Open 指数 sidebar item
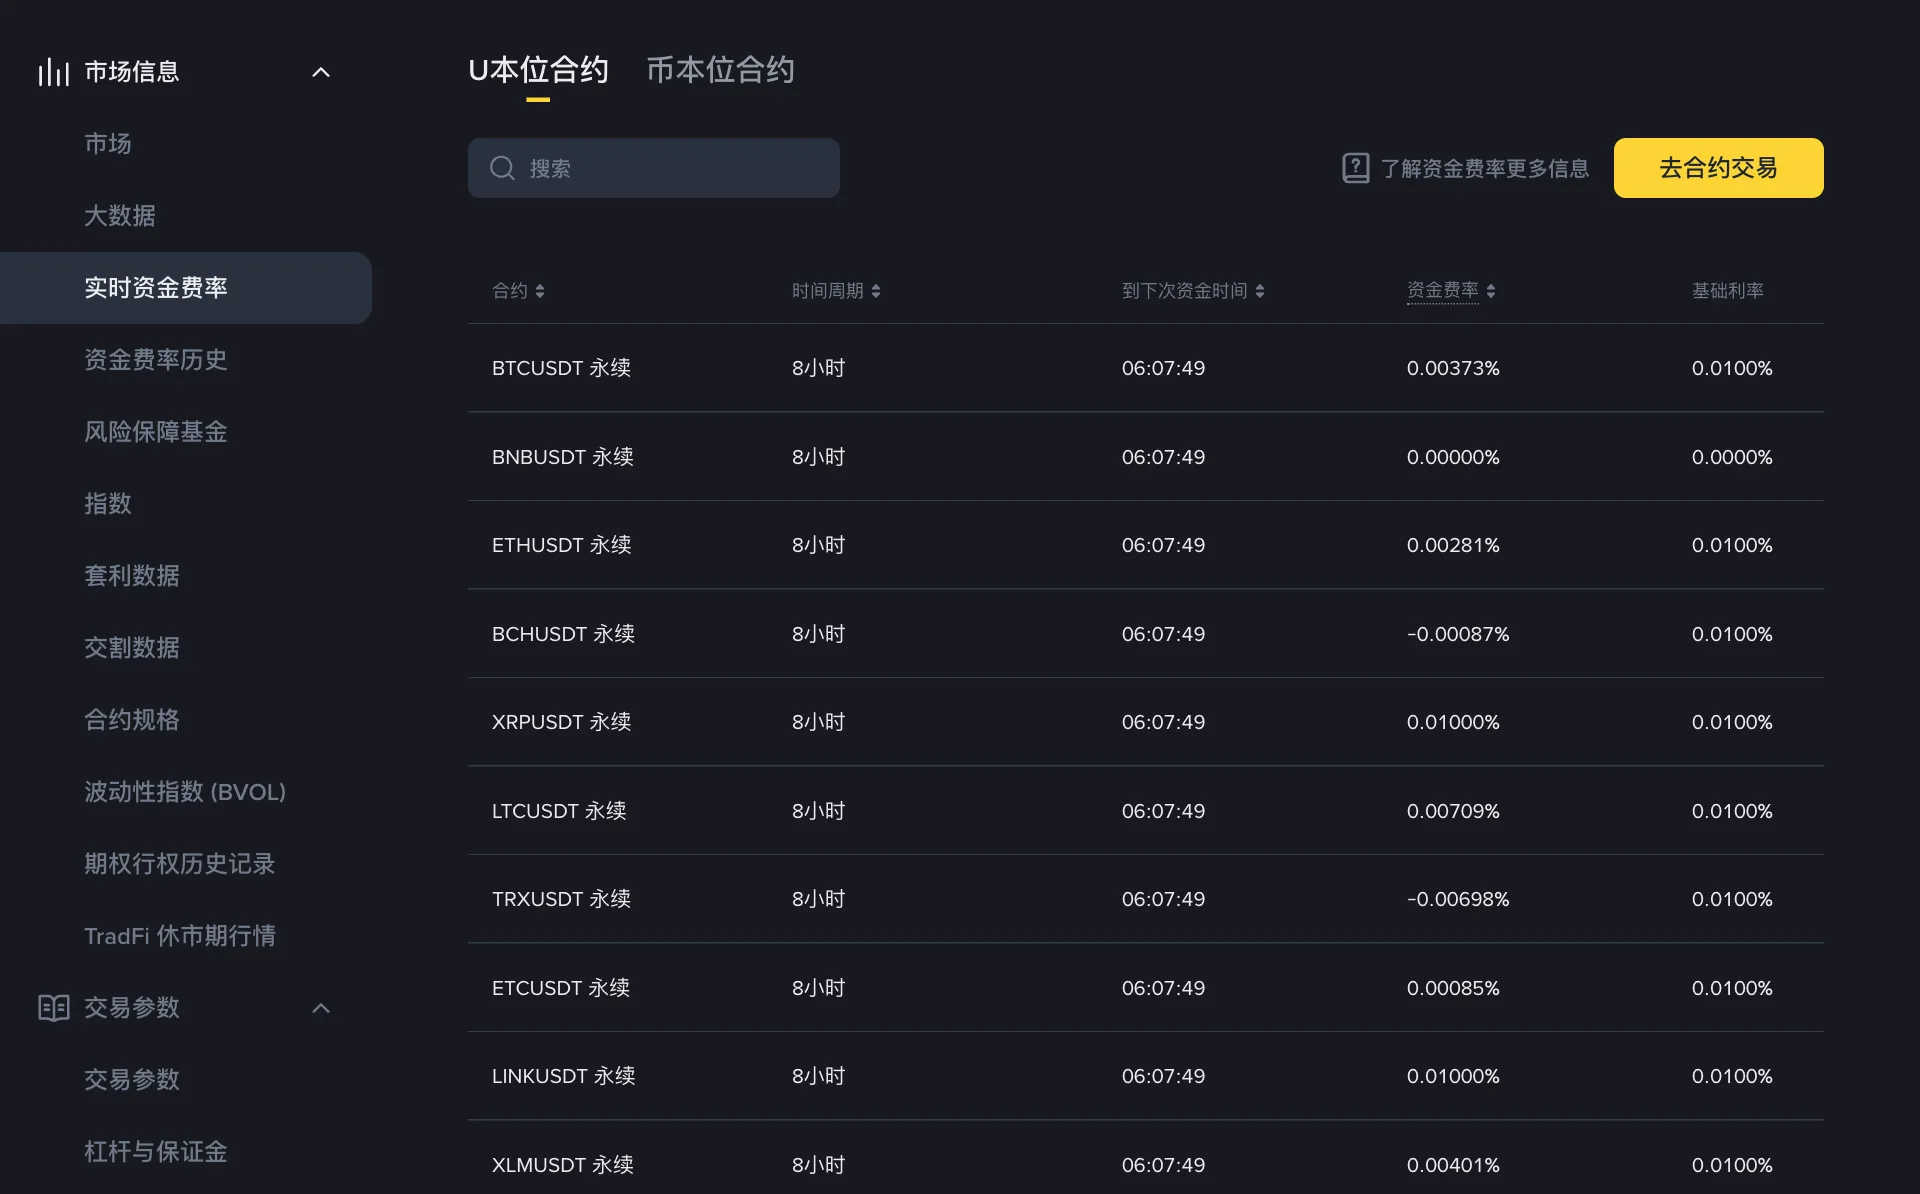 click(x=108, y=504)
